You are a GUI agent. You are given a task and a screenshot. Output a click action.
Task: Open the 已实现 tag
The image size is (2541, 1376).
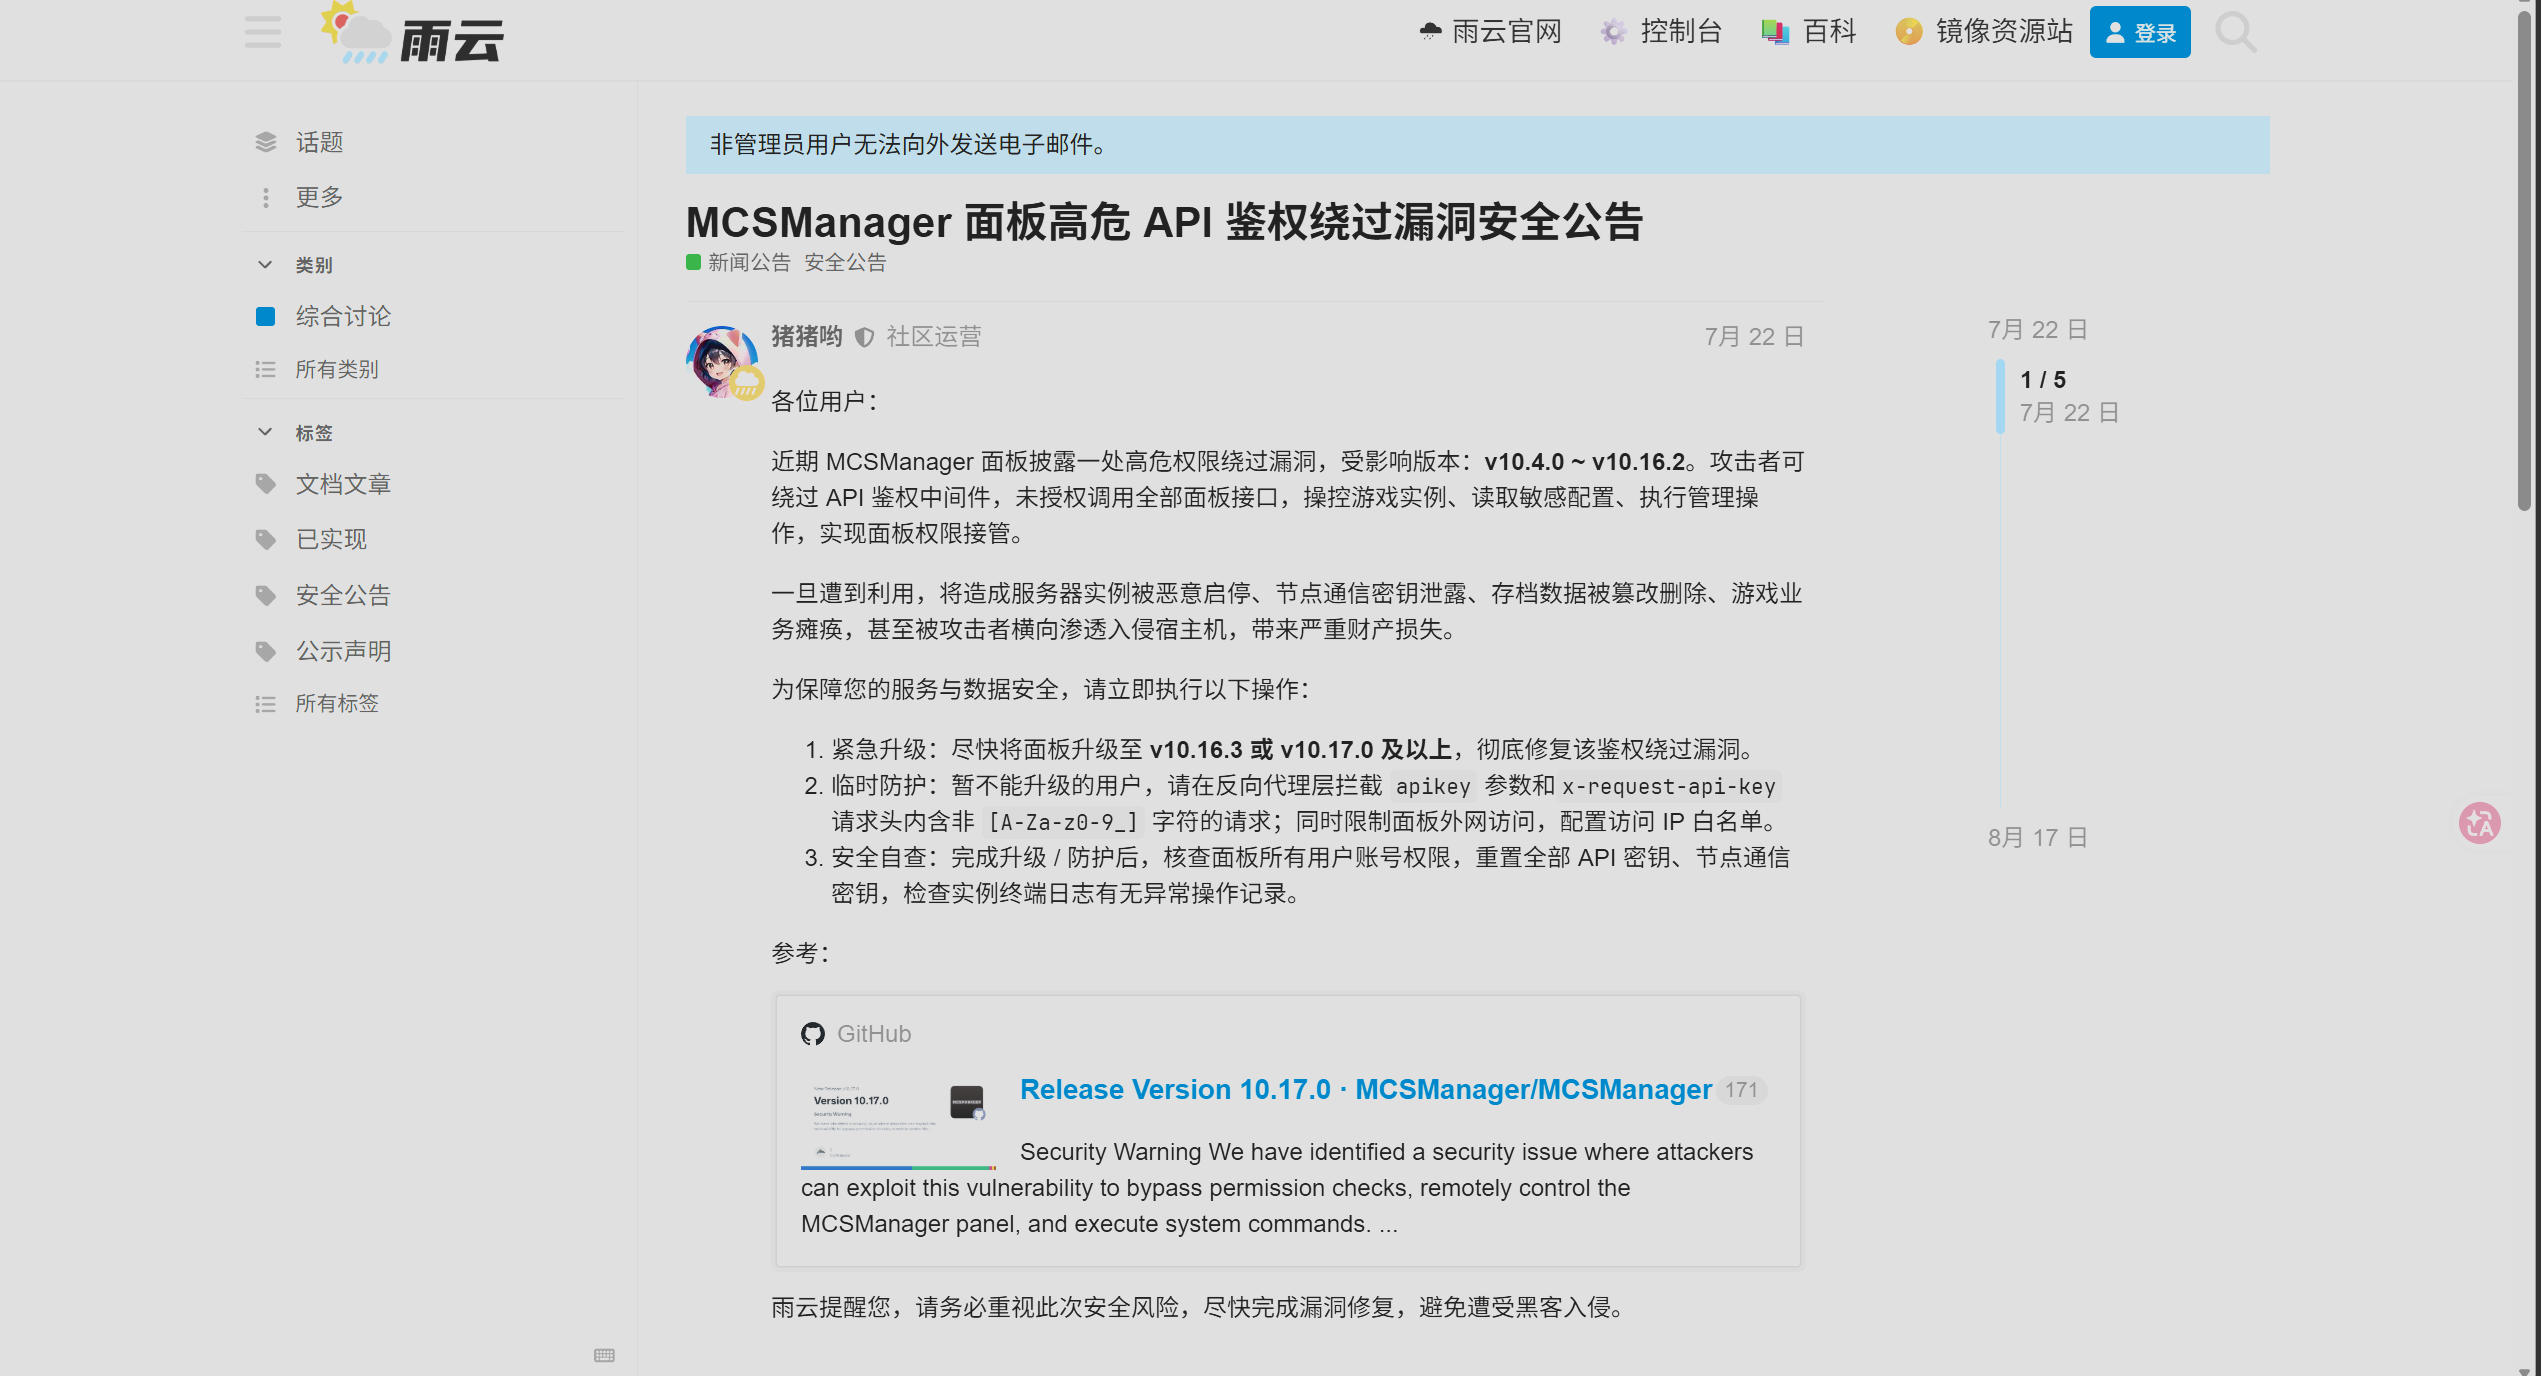(331, 540)
